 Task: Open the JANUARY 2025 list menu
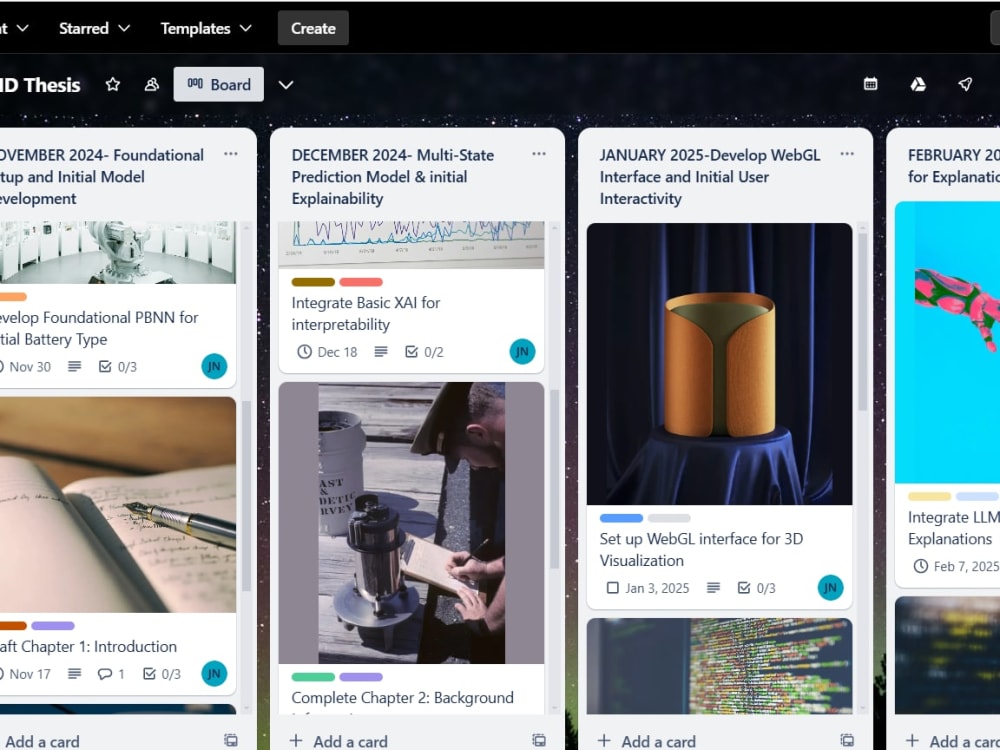tap(847, 155)
